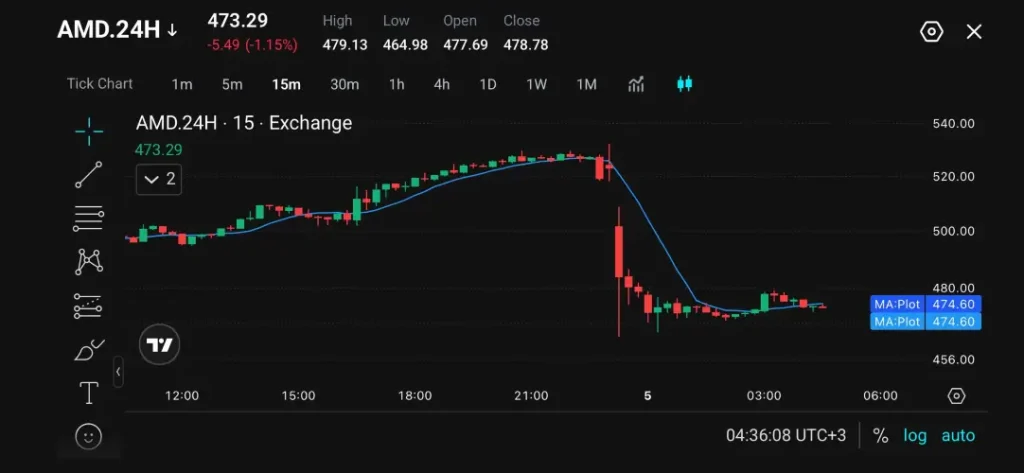This screenshot has height=473, width=1024.
Task: Open the Fibonacci retracement tools
Action: 89,218
